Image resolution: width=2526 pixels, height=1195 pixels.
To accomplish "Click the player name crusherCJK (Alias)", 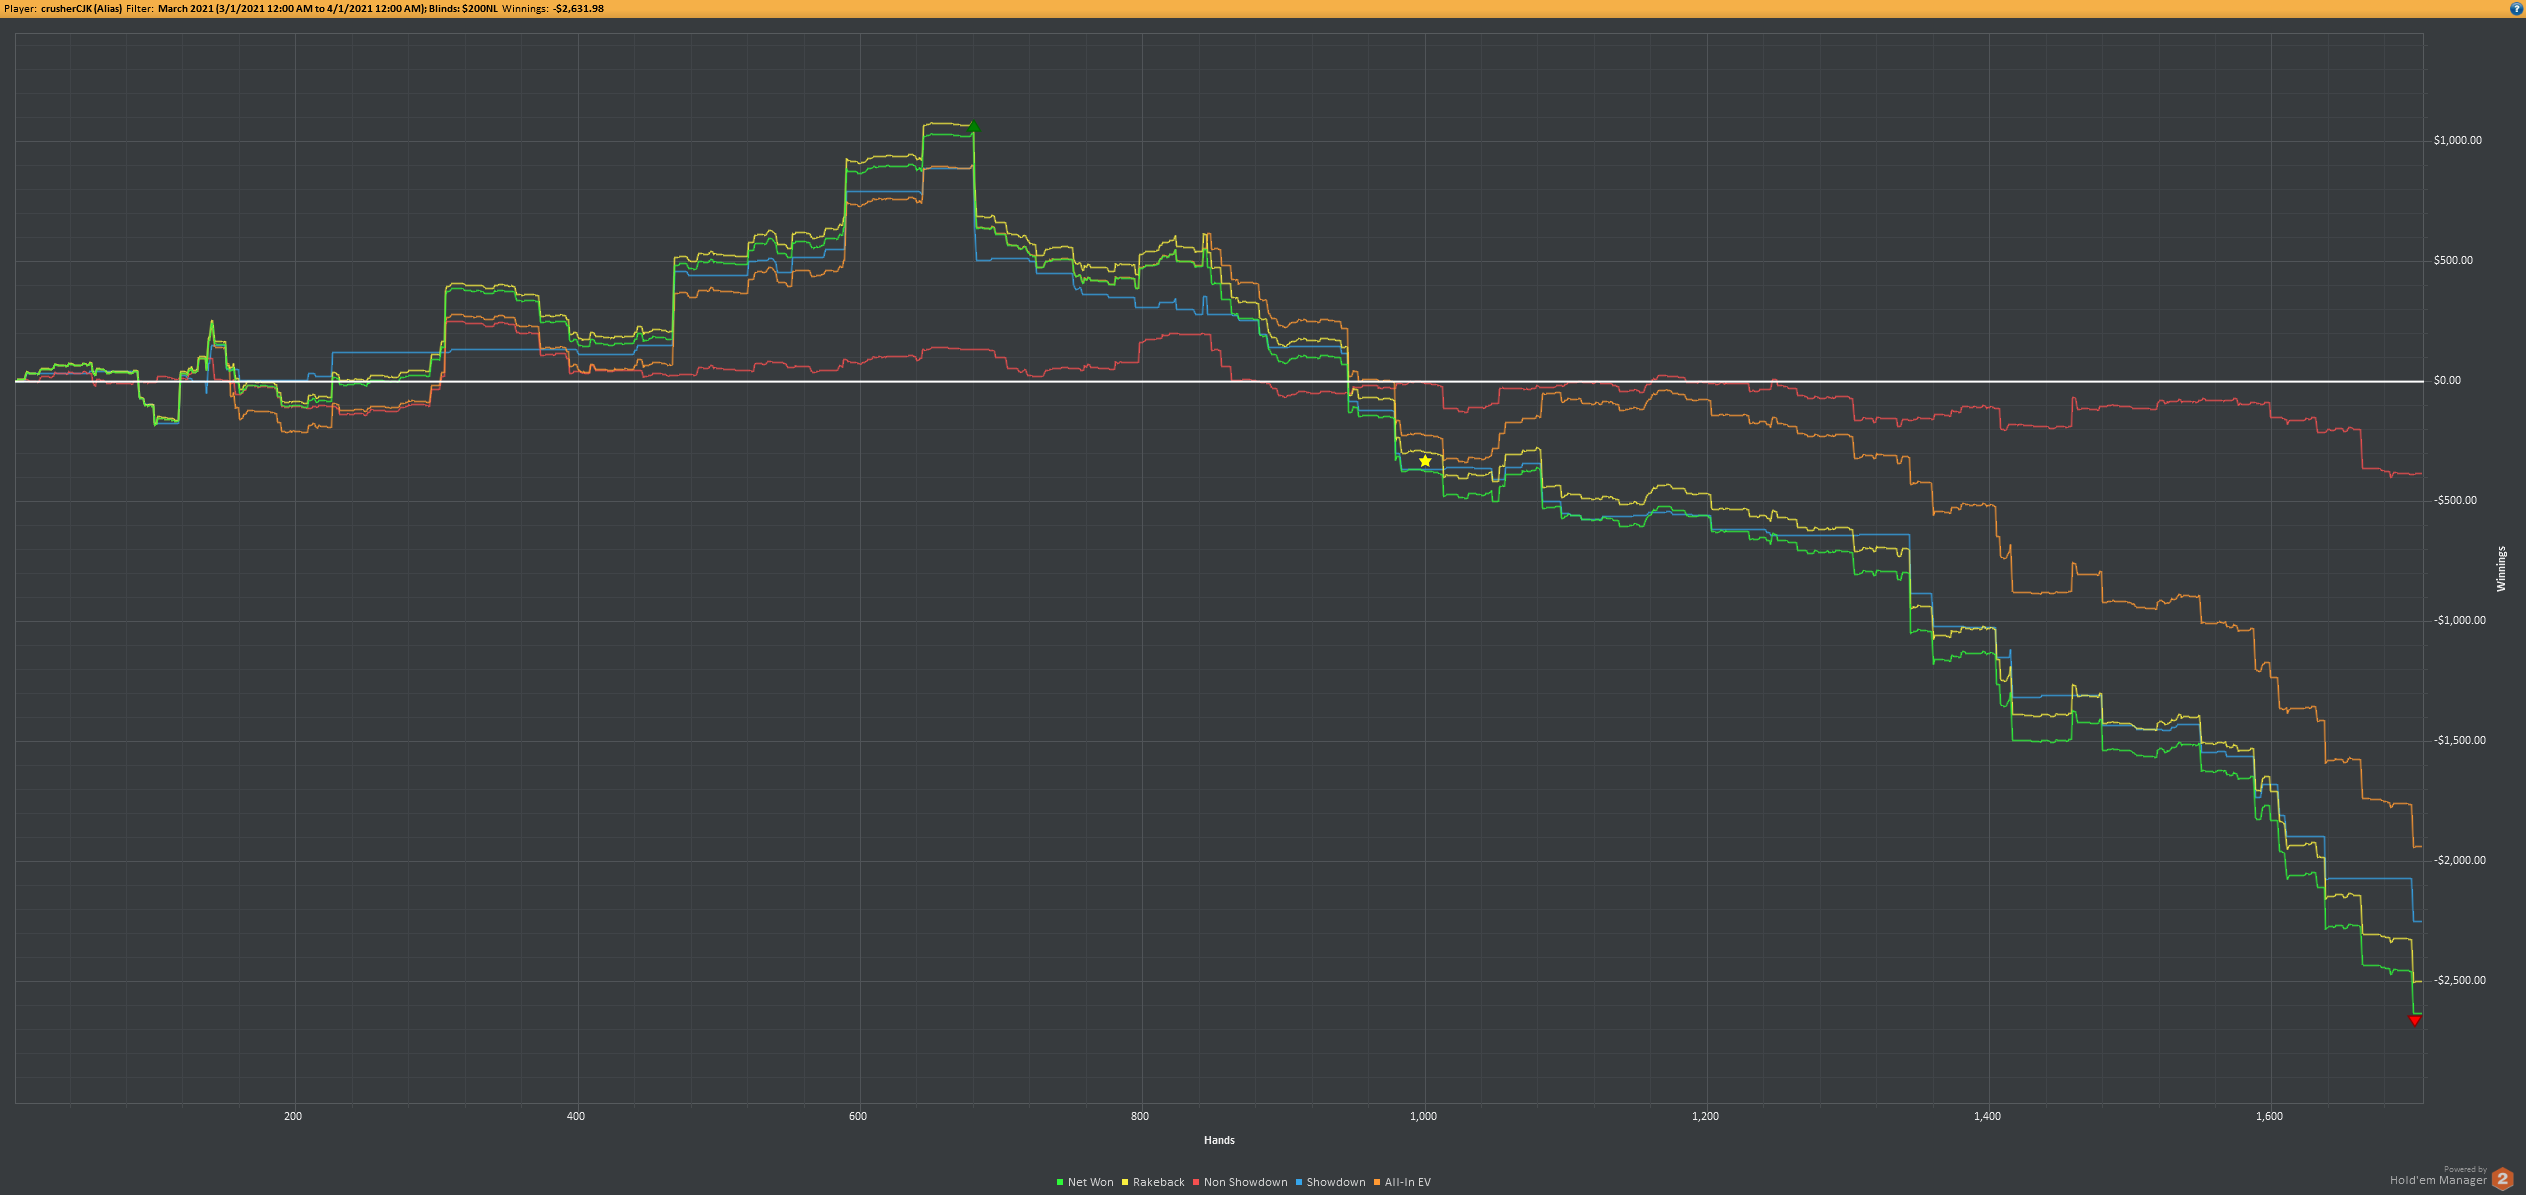I will 81,8.
